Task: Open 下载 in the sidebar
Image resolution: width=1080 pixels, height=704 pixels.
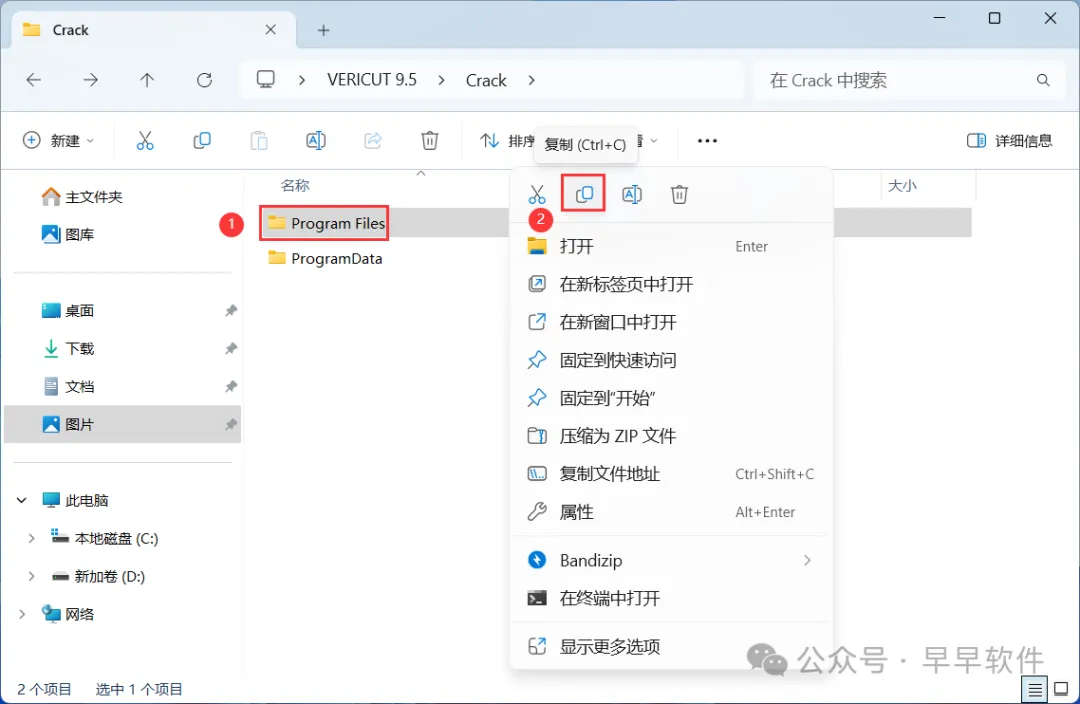Action: (x=68, y=349)
